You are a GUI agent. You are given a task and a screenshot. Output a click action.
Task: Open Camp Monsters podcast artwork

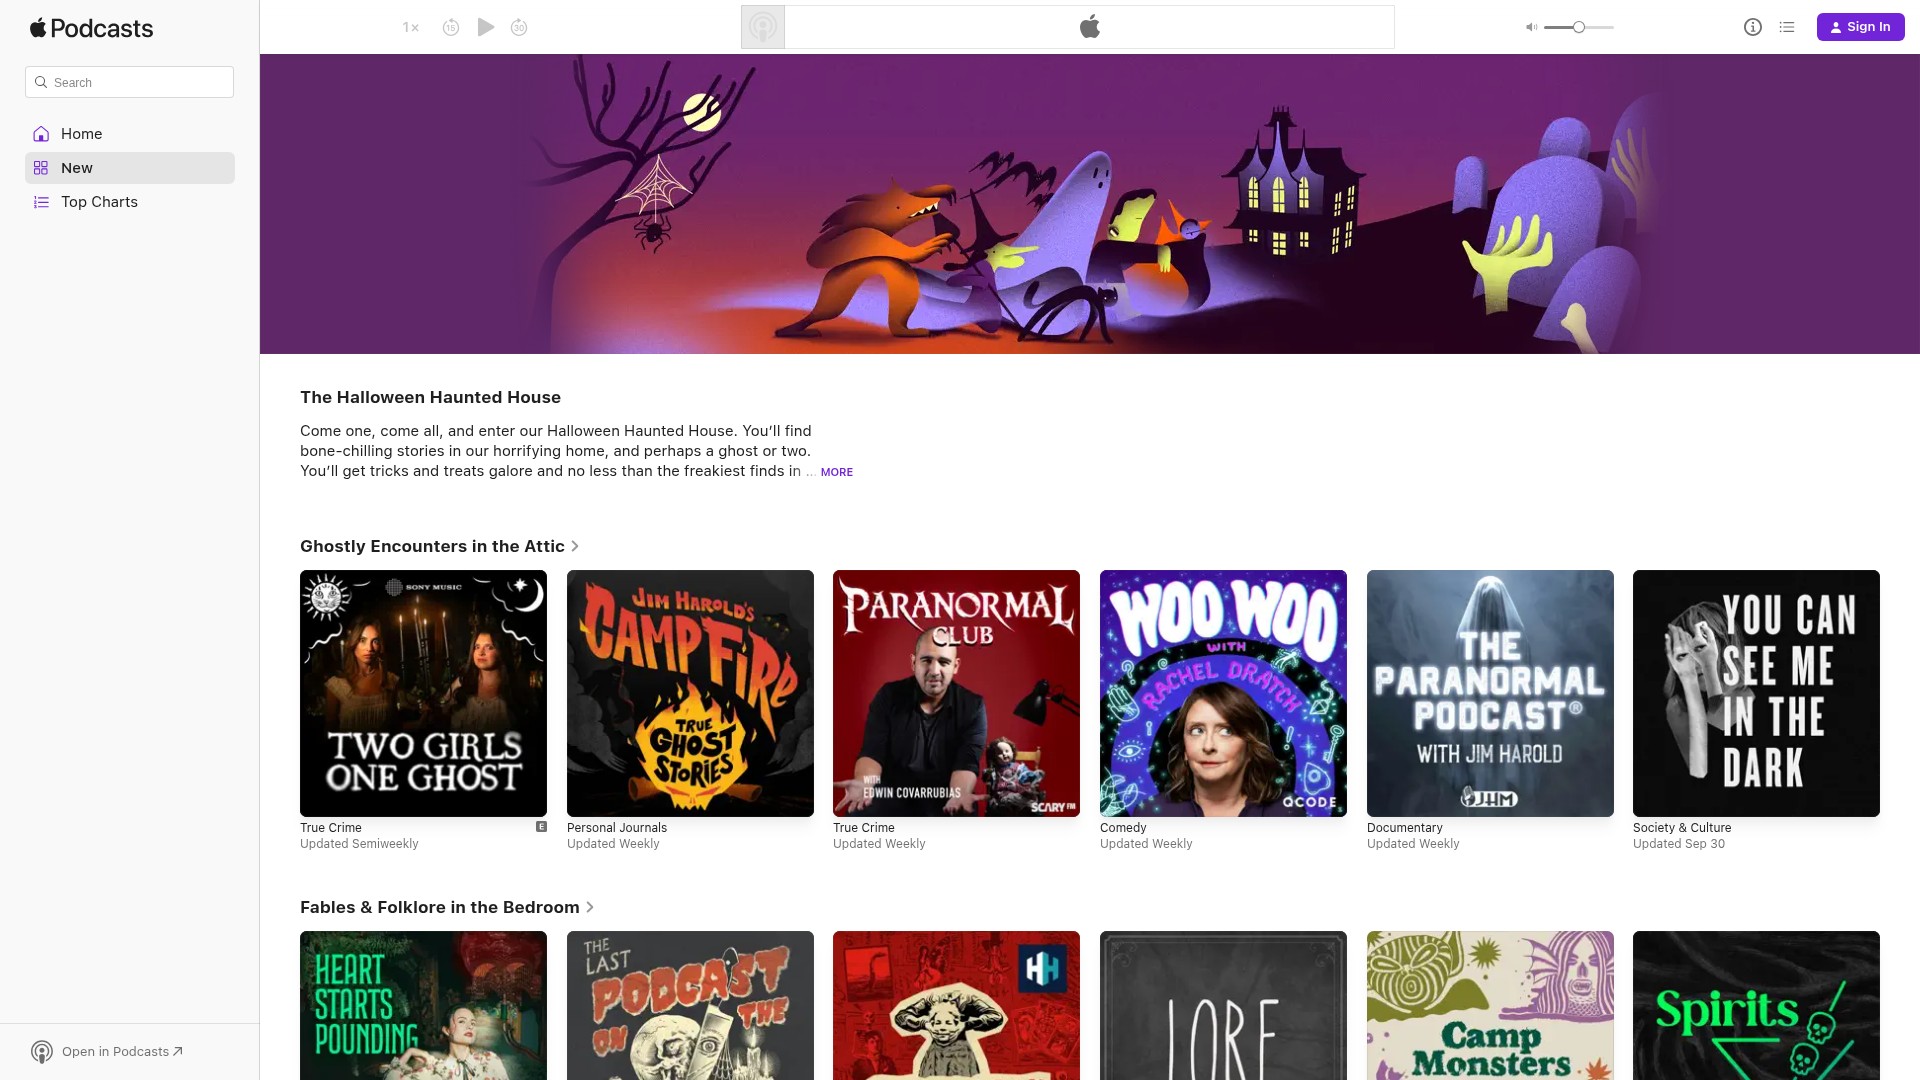click(1490, 1005)
